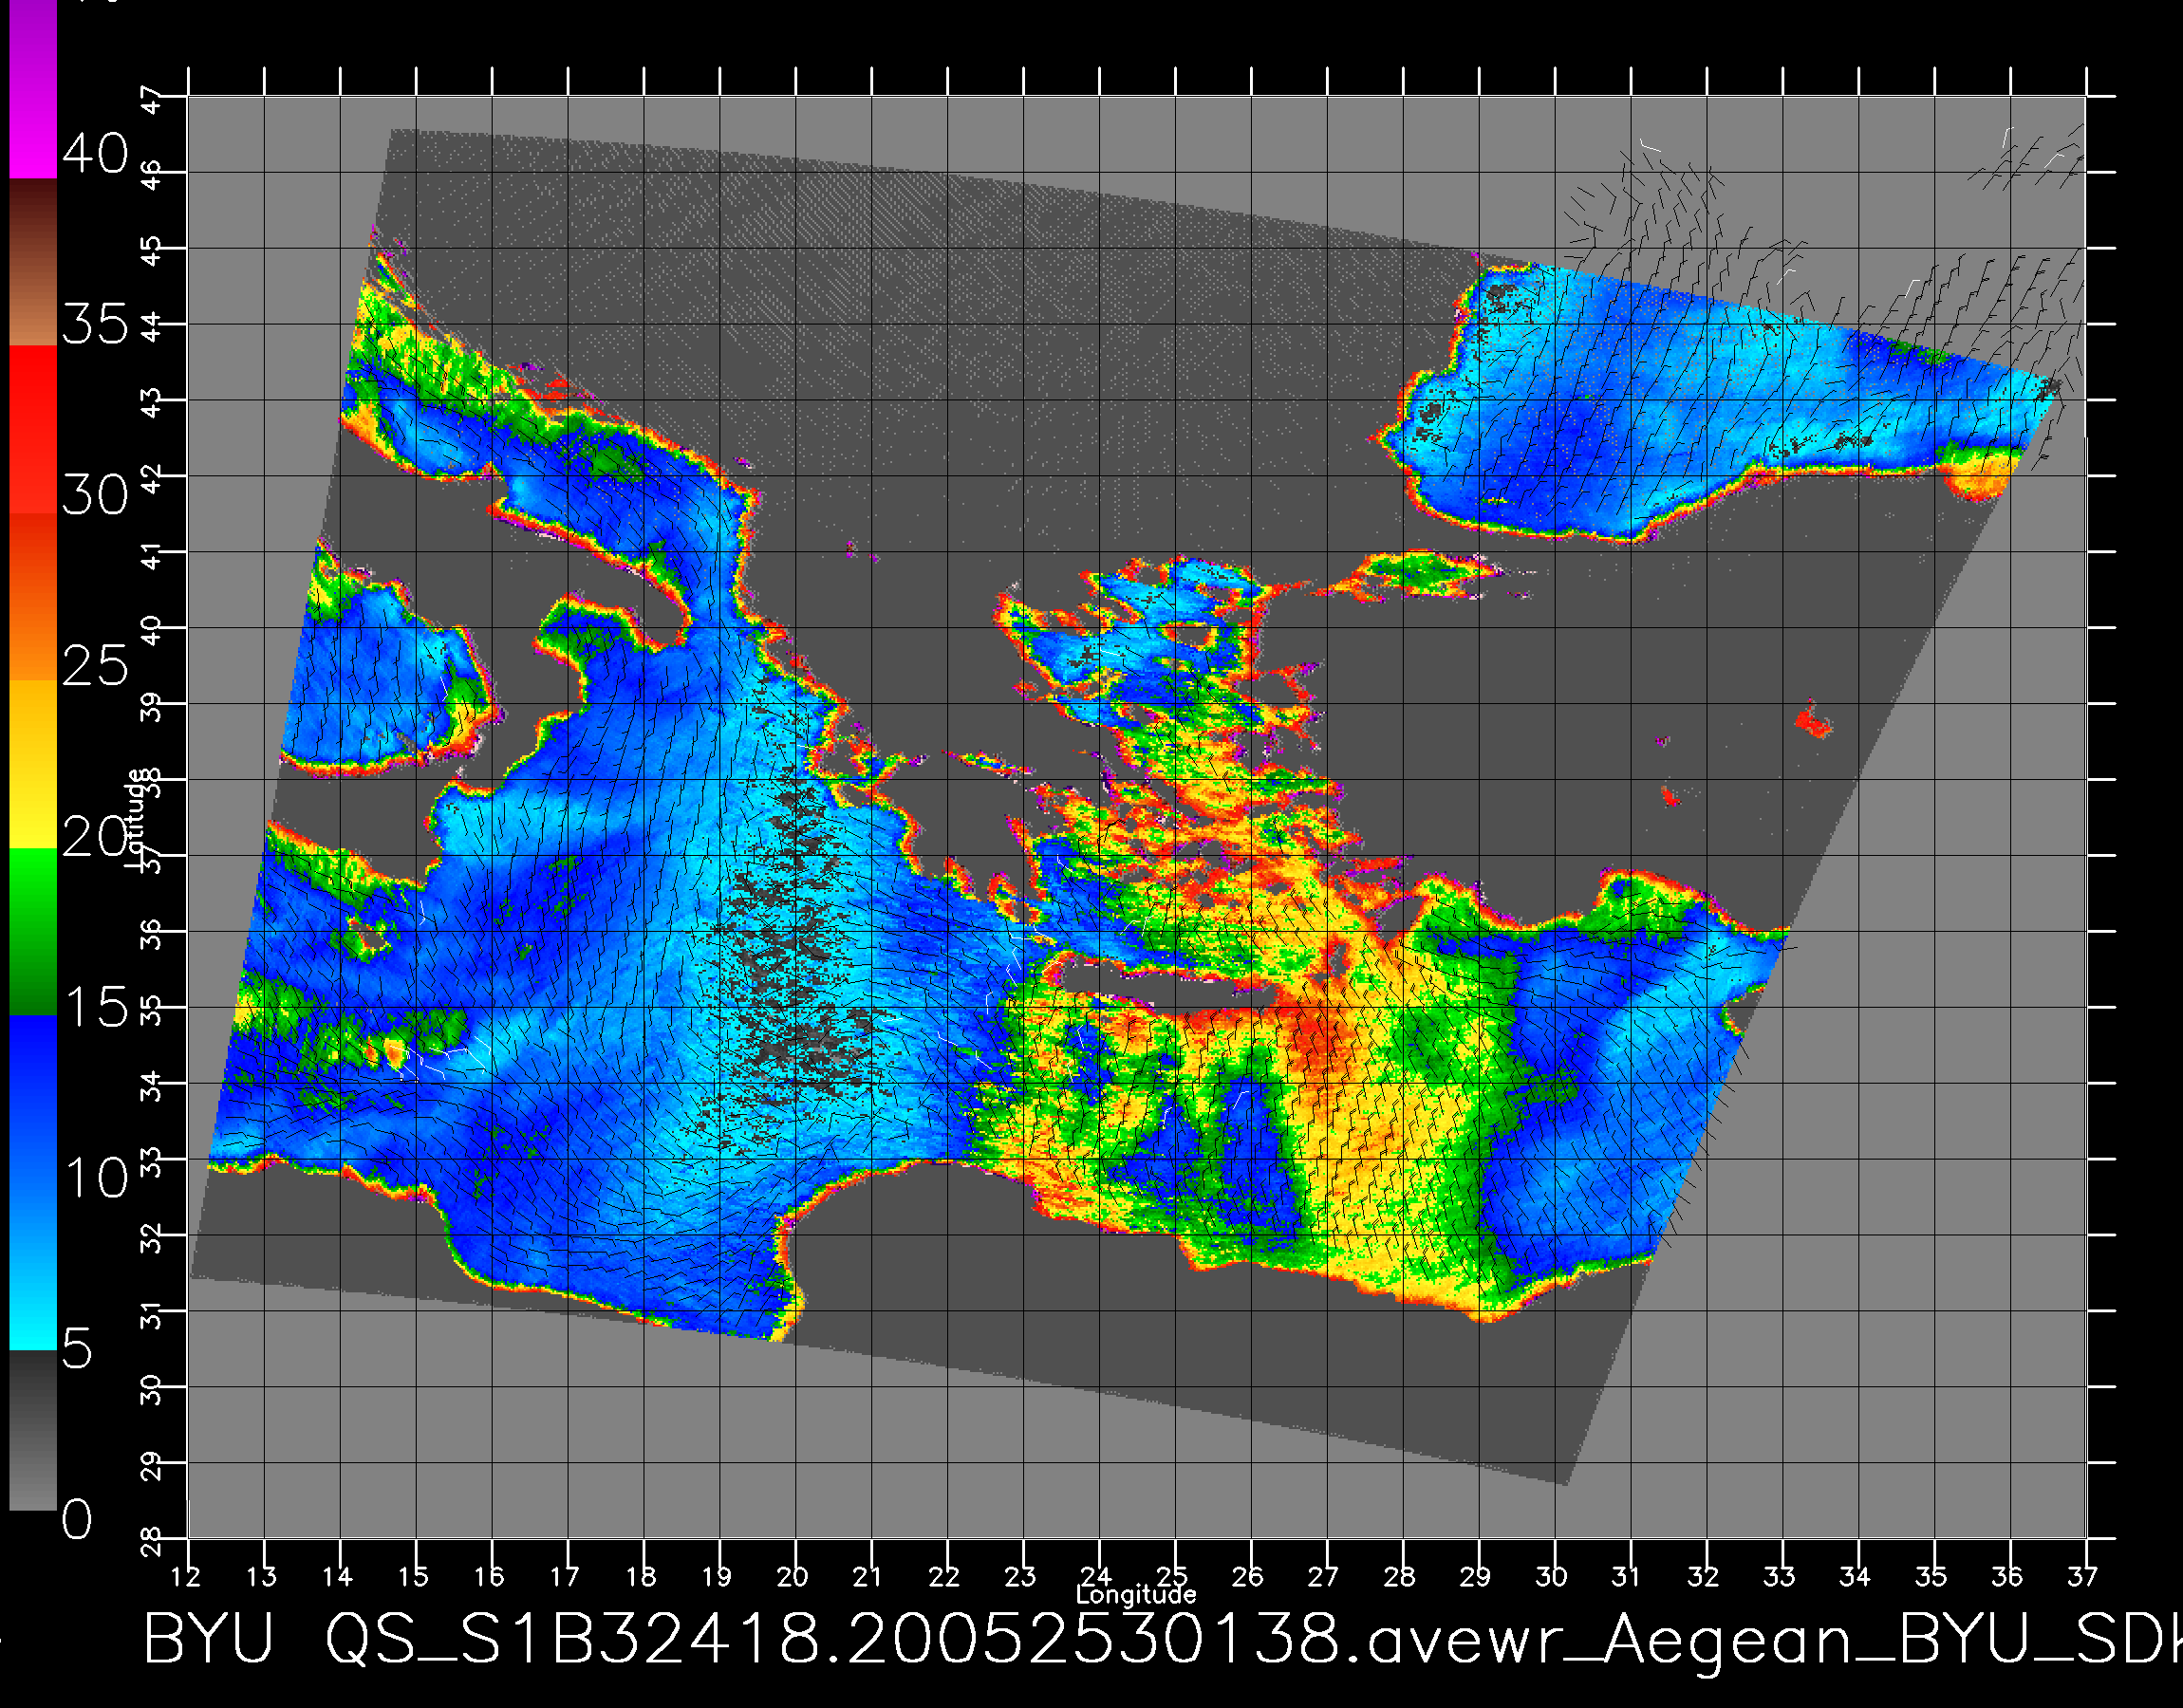Click the QS_S1B32418 filename text in title
The image size is (2183, 1708).
pos(574,1640)
